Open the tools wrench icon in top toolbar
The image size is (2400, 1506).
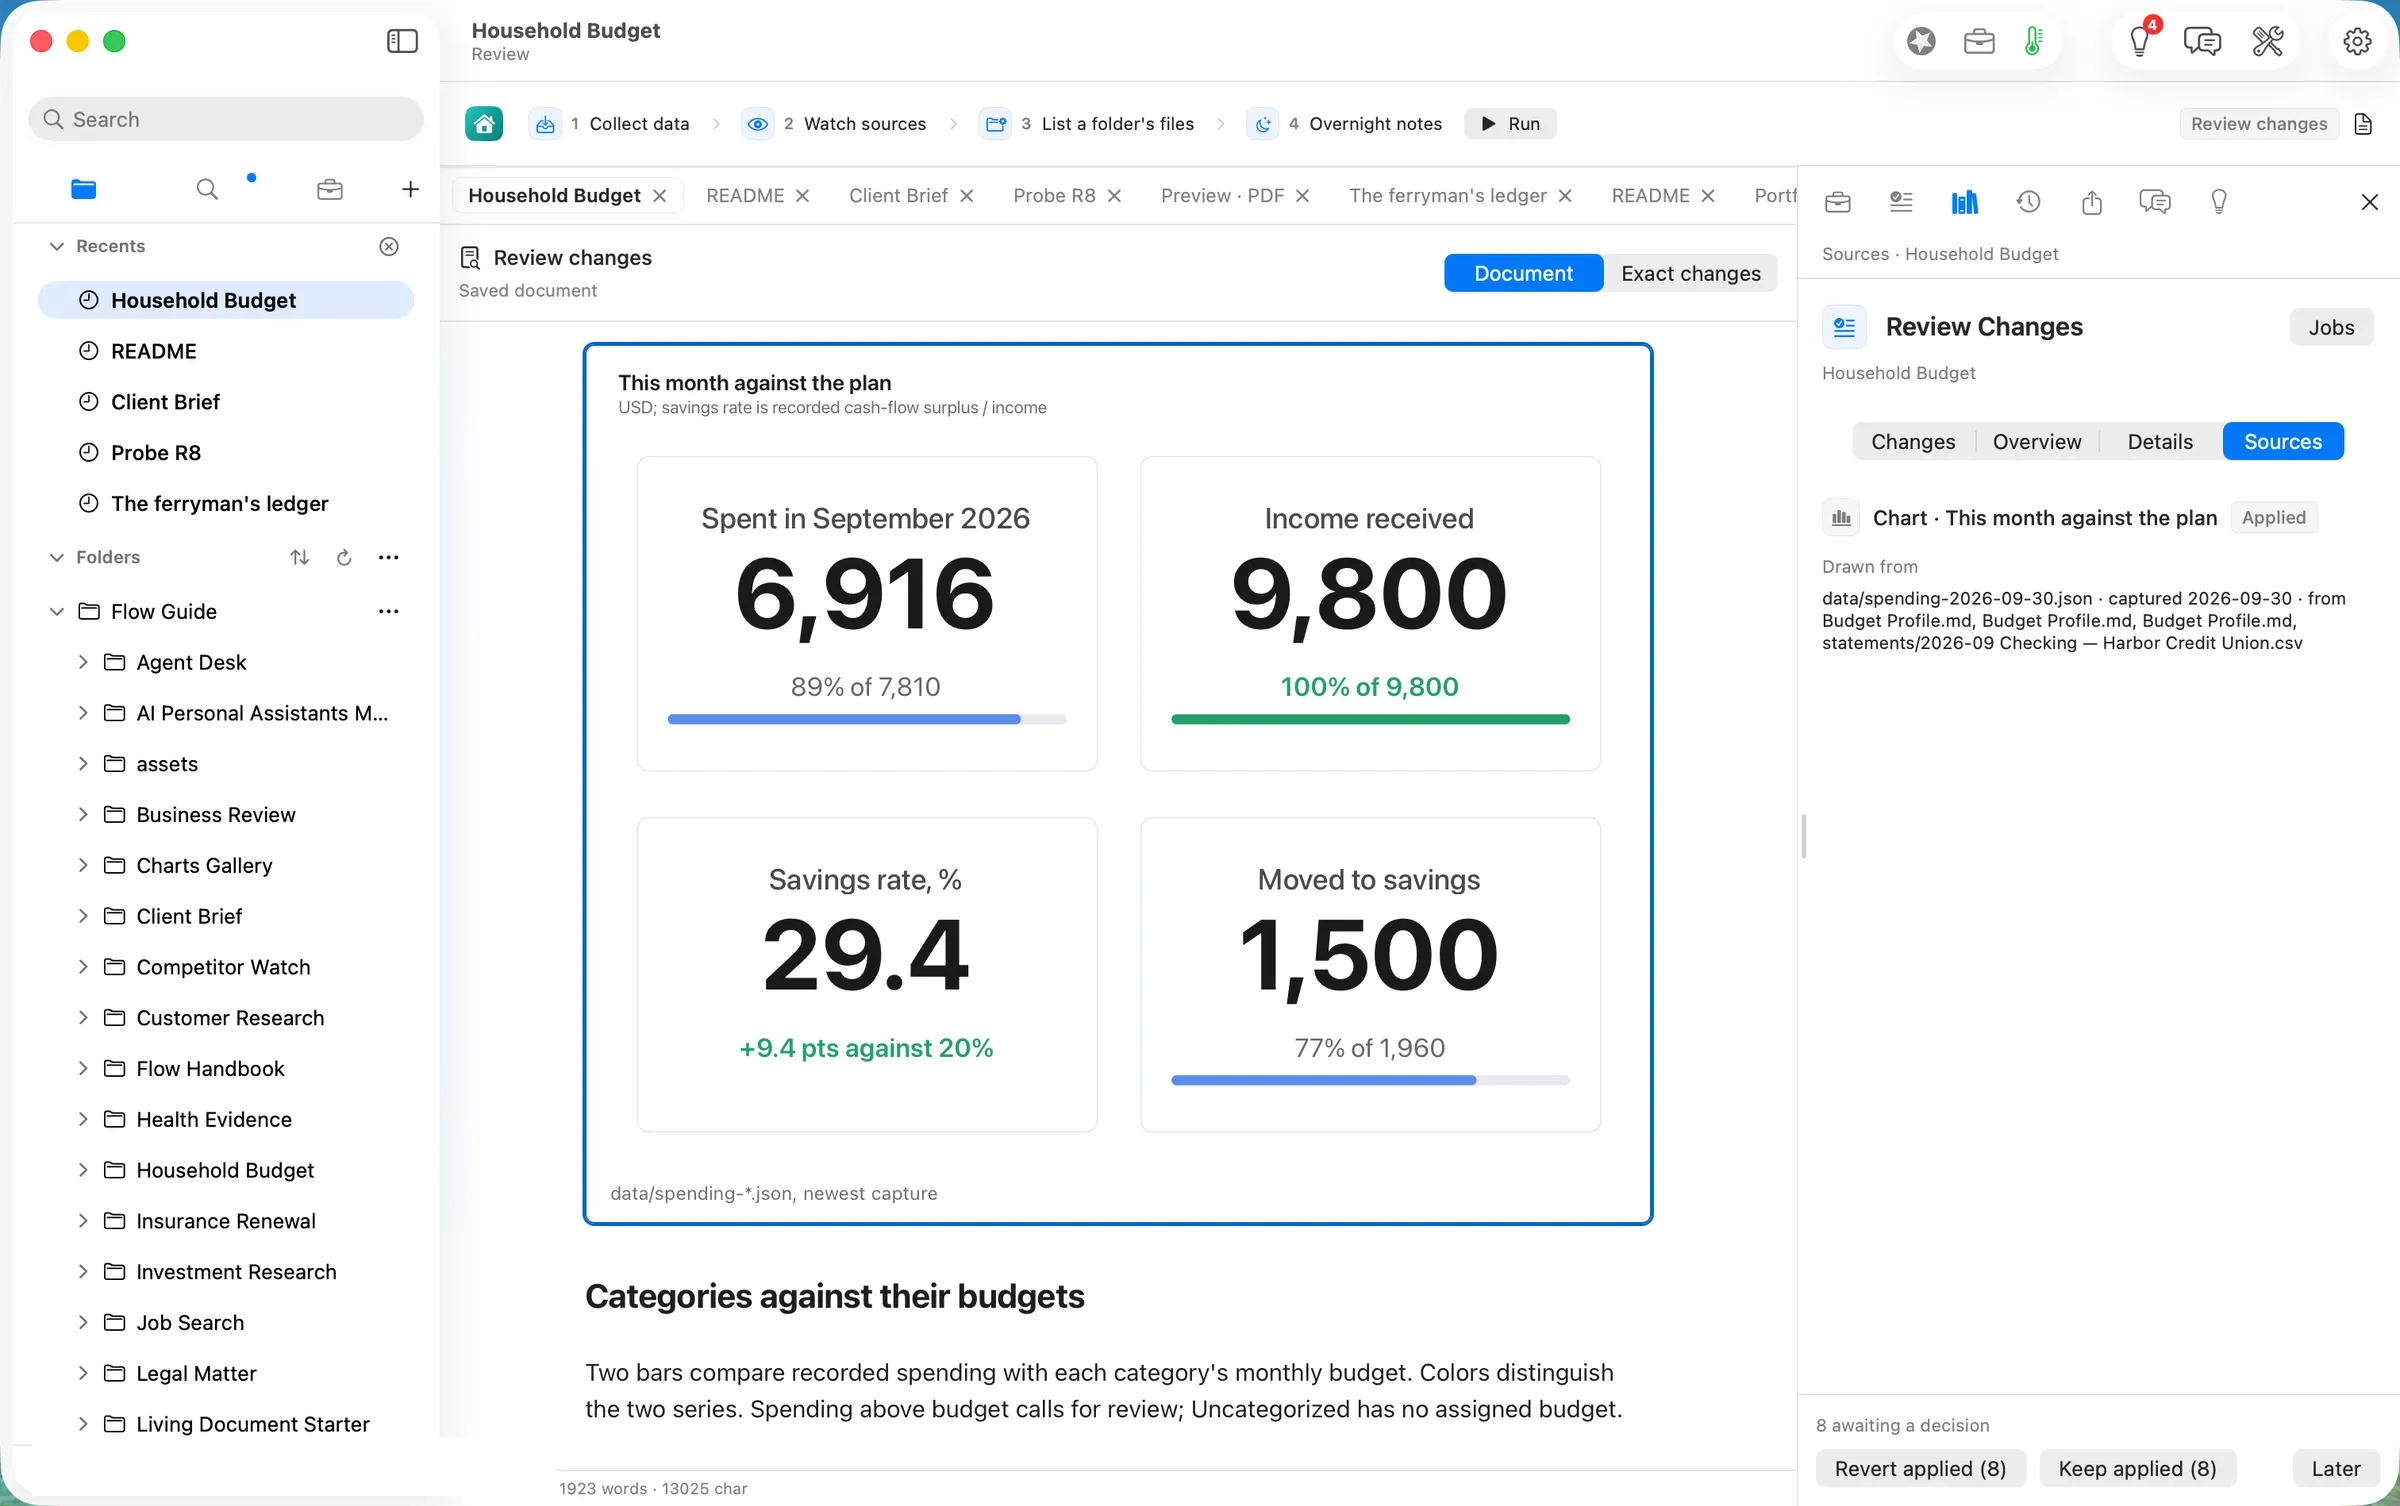[x=2267, y=41]
